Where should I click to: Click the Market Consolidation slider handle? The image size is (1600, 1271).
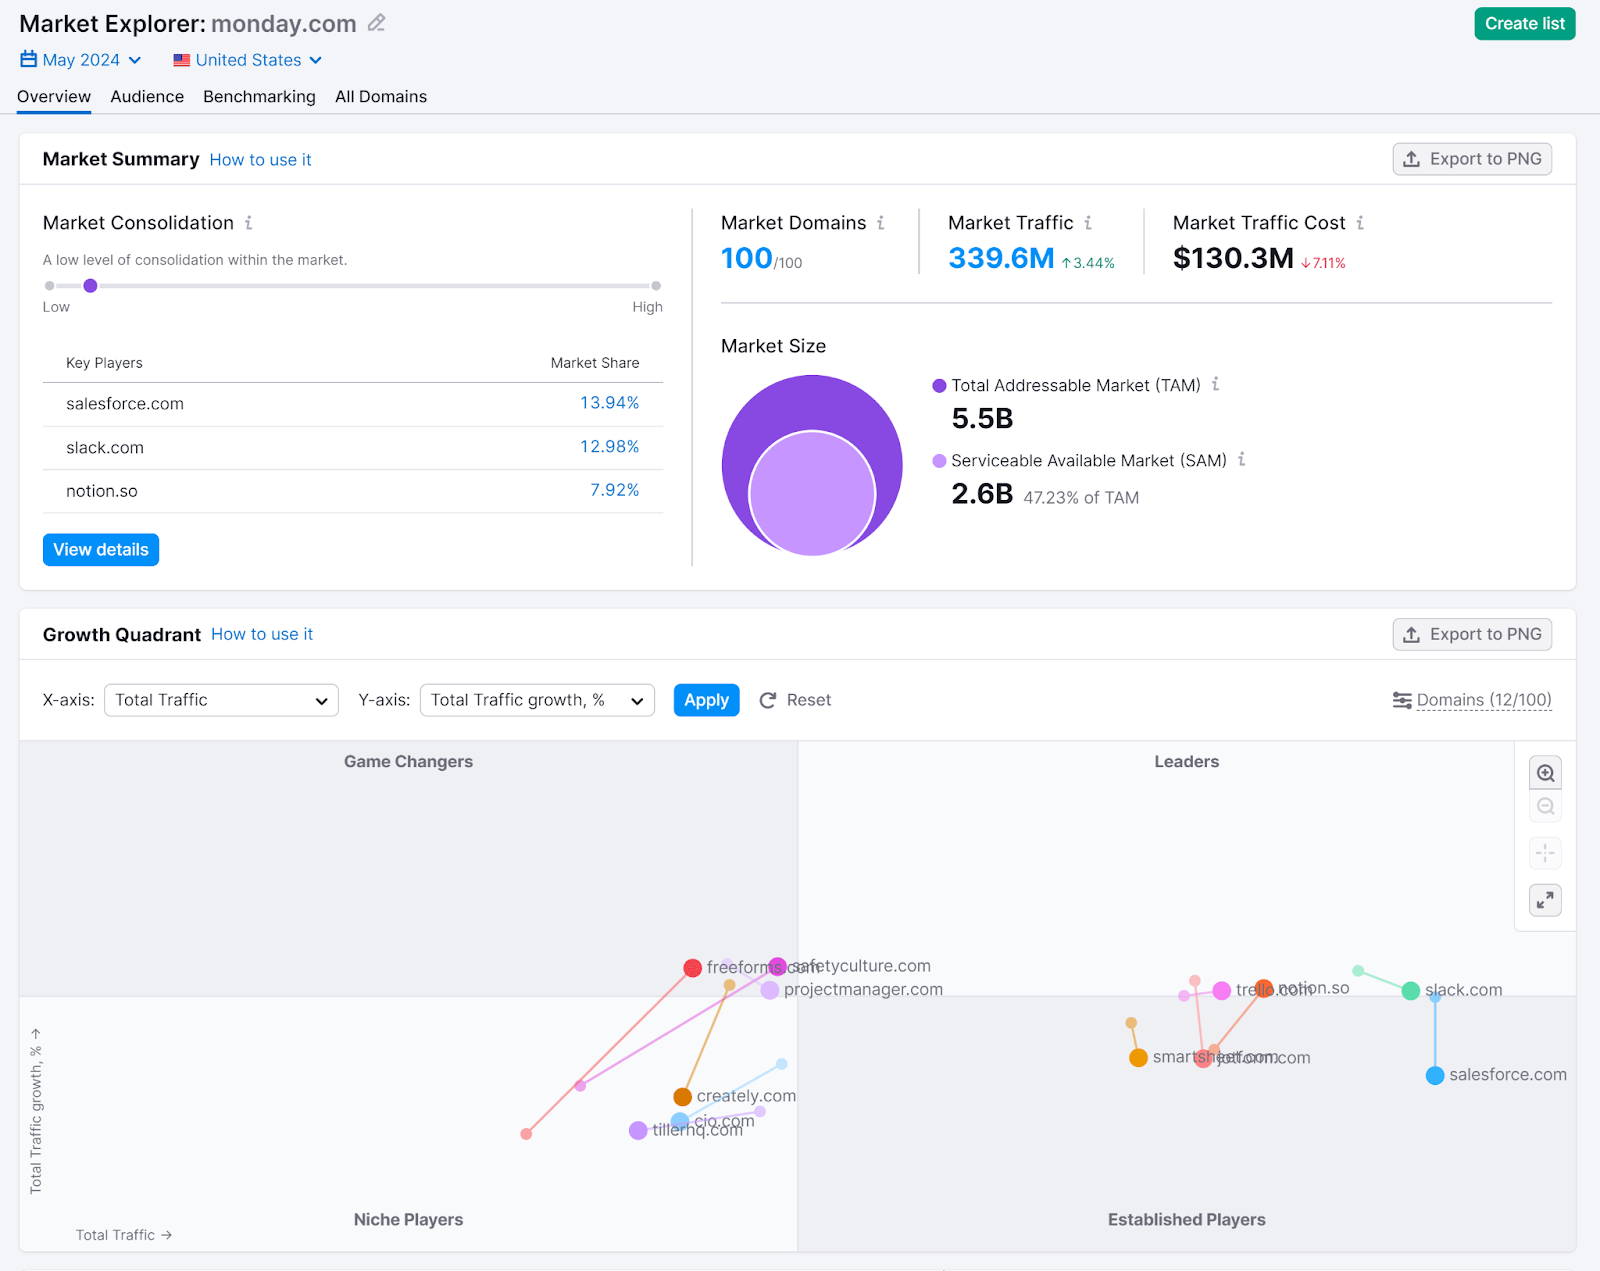point(91,285)
